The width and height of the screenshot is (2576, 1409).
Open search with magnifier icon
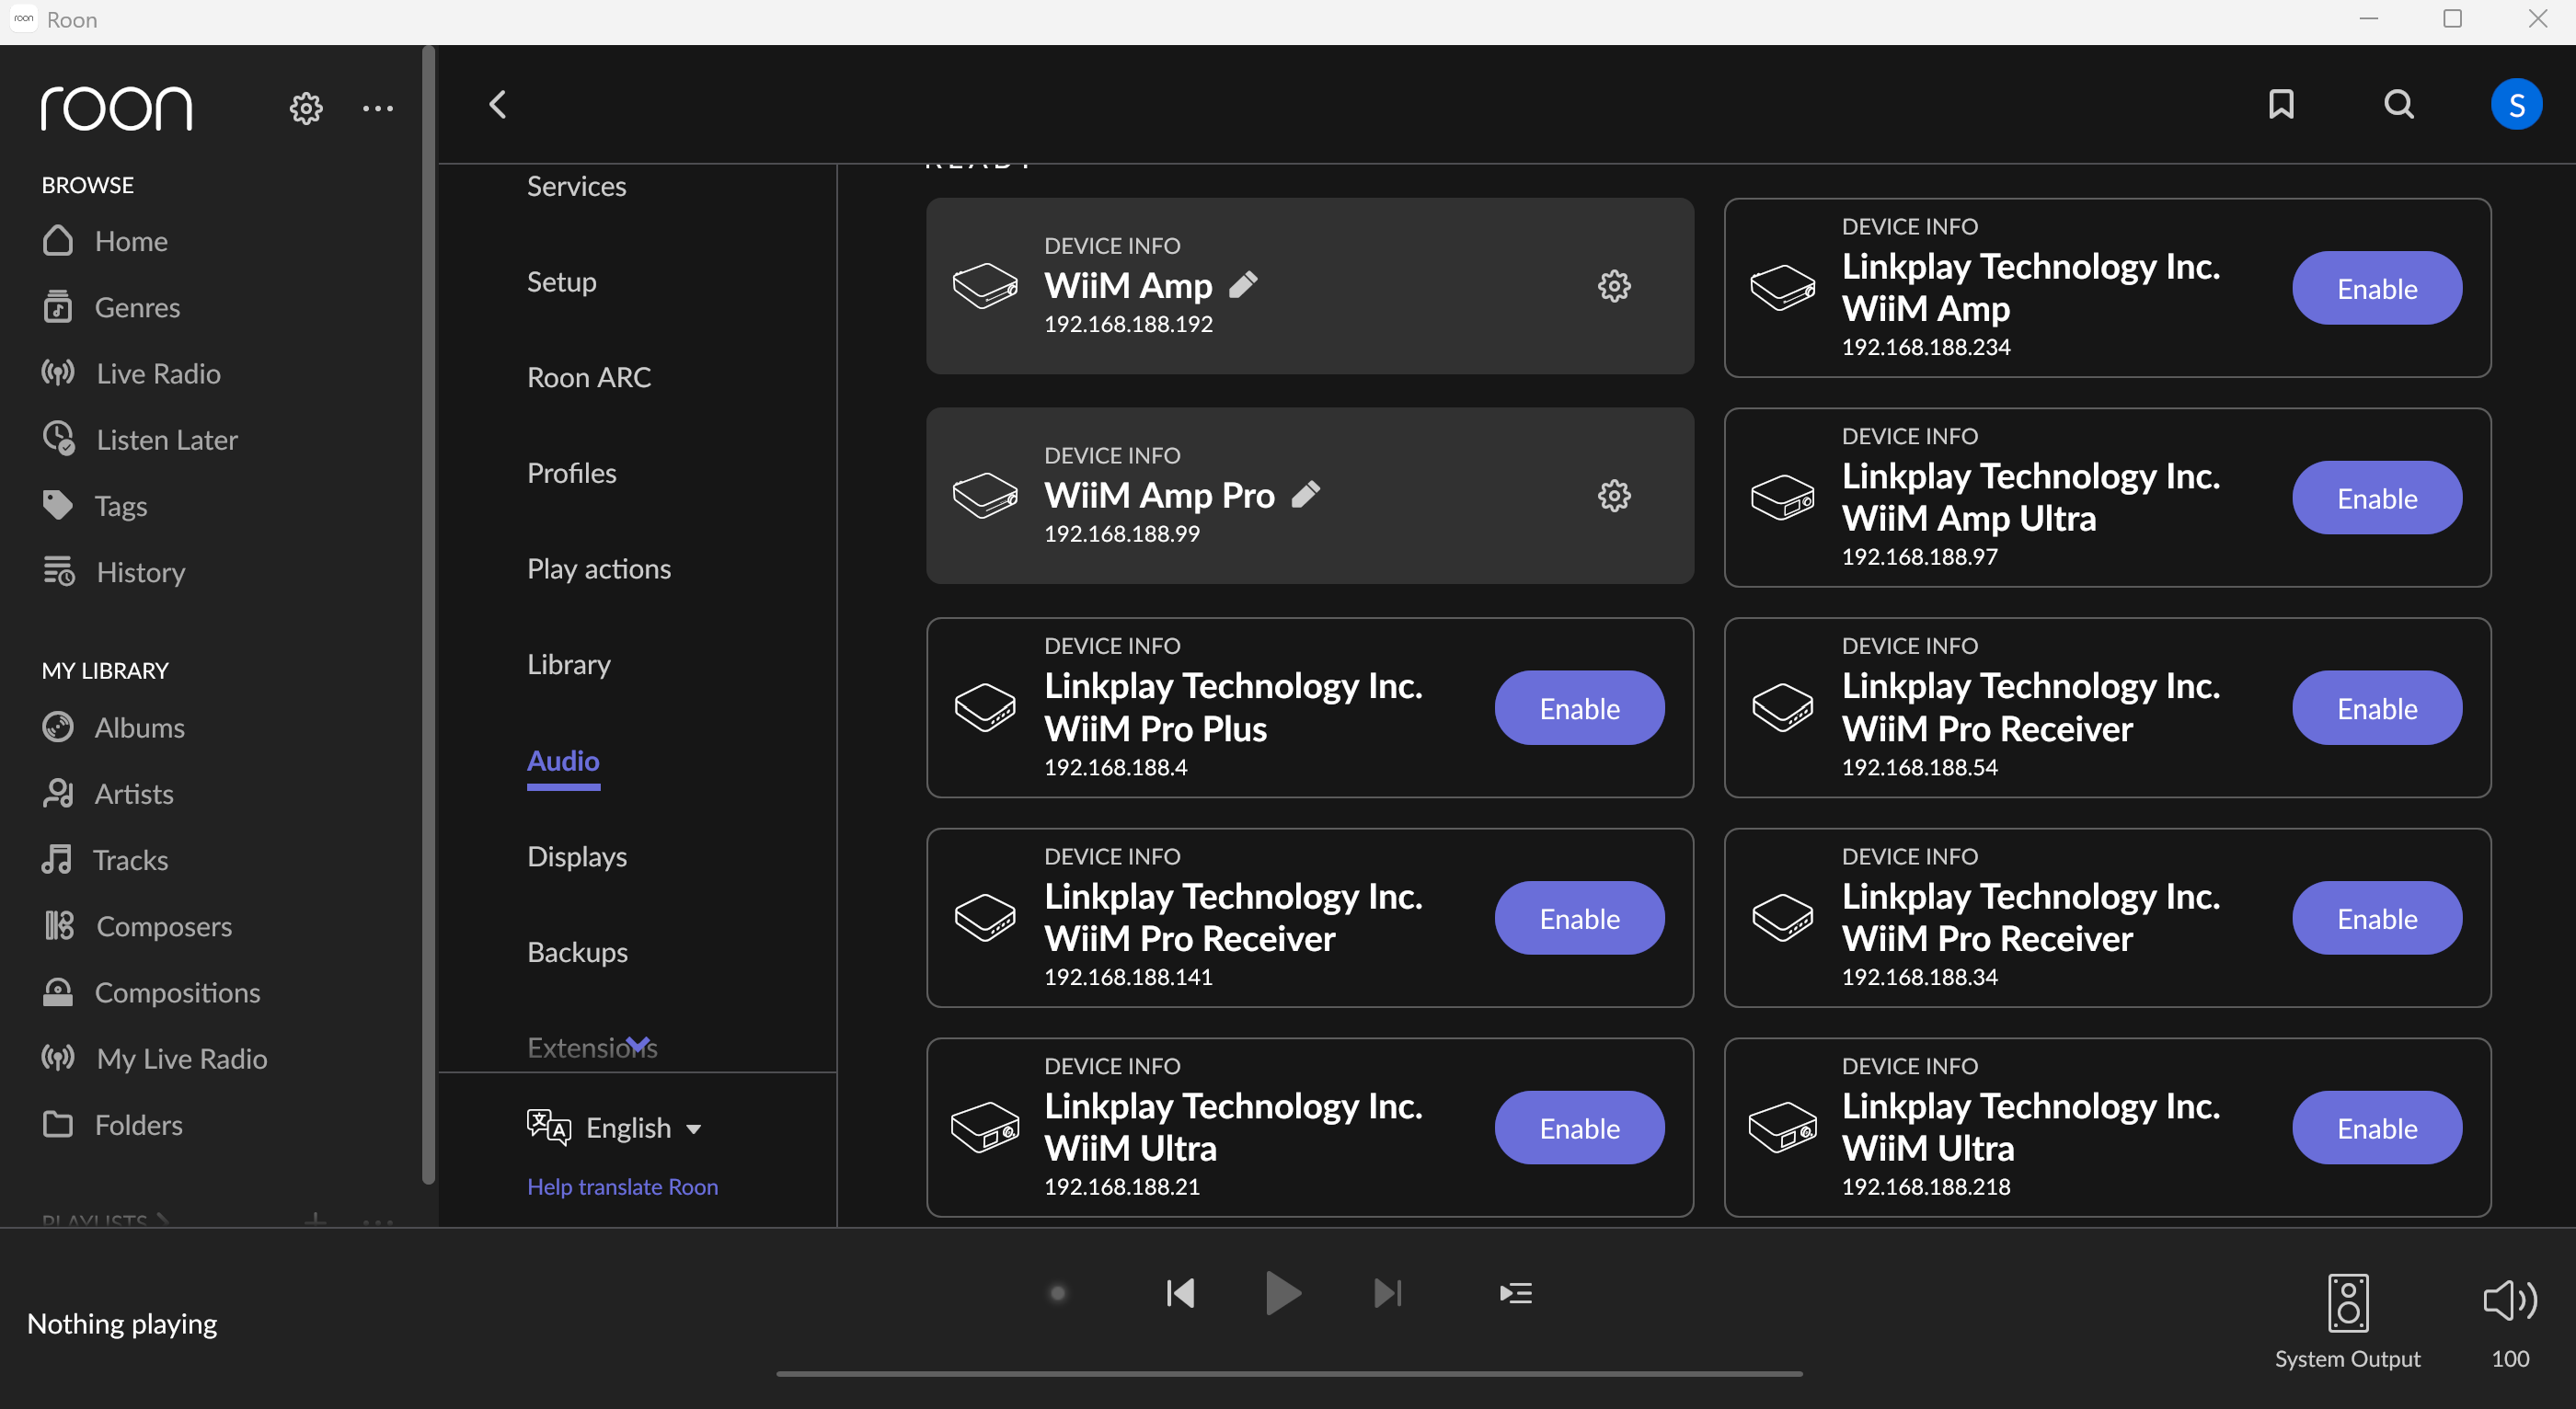[x=2398, y=104]
